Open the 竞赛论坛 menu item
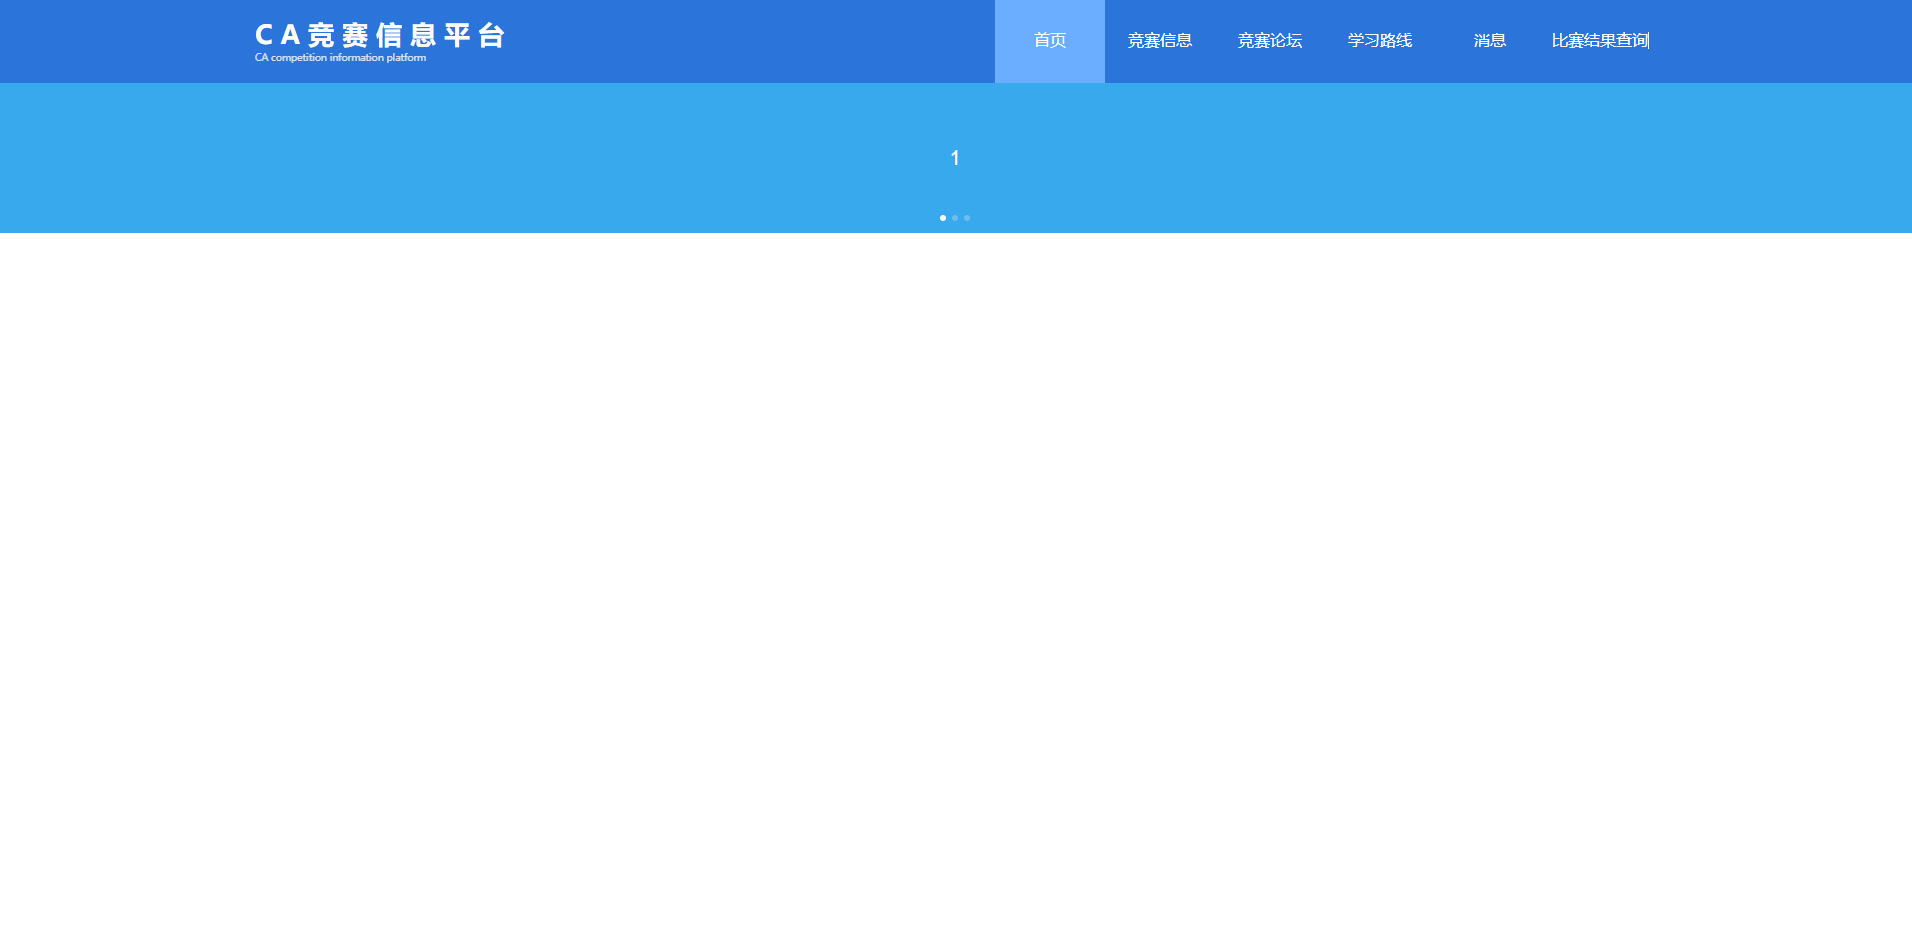 [1270, 41]
